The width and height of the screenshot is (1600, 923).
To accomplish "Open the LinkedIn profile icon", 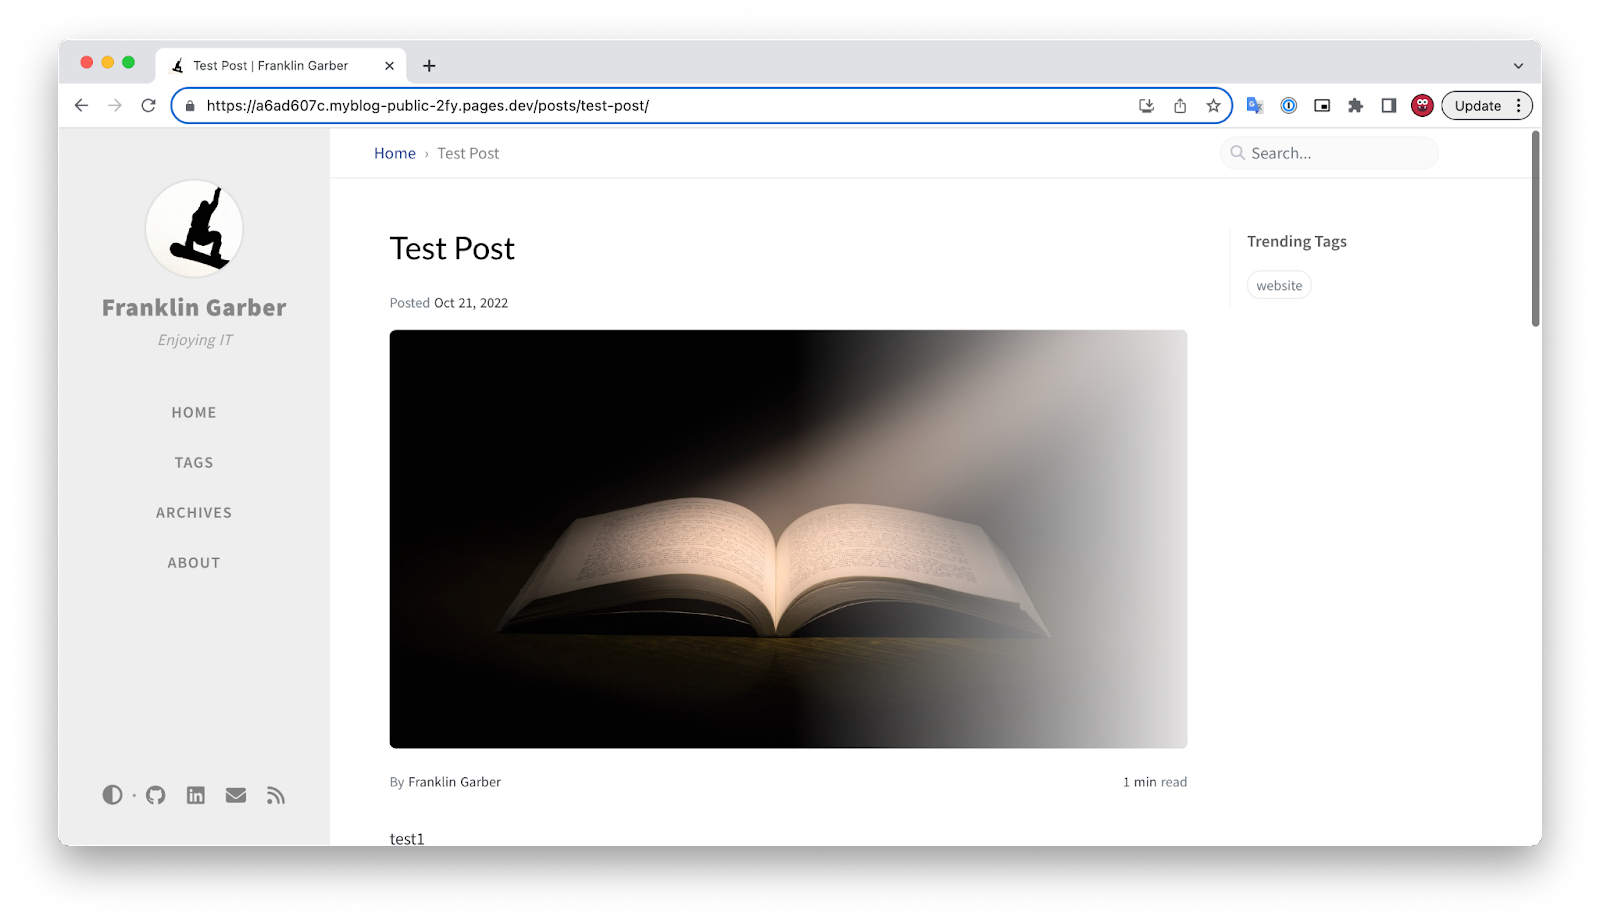I will (x=196, y=795).
